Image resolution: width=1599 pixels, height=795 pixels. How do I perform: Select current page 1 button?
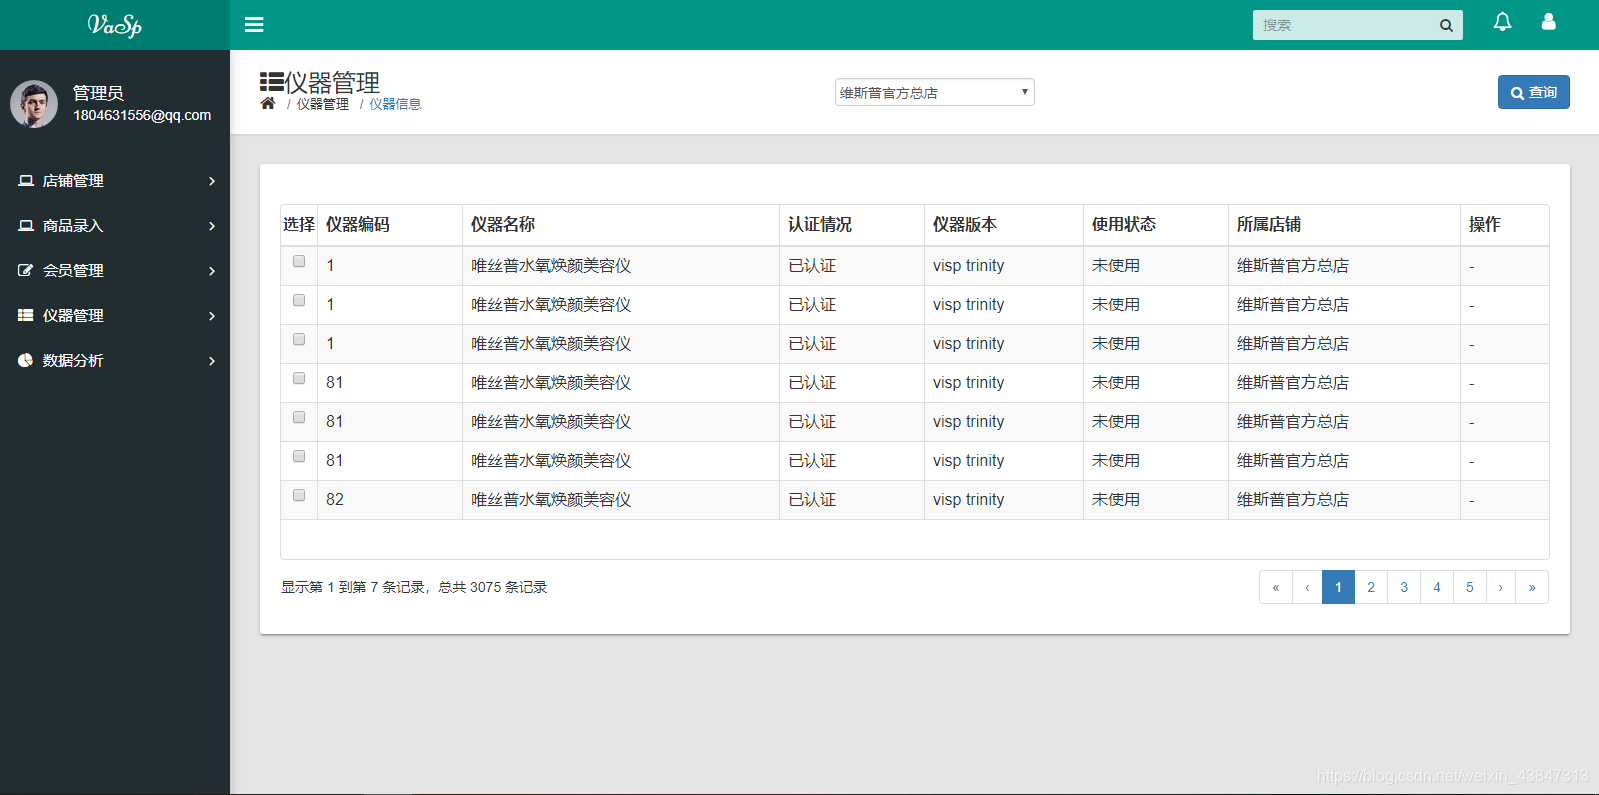1338,587
